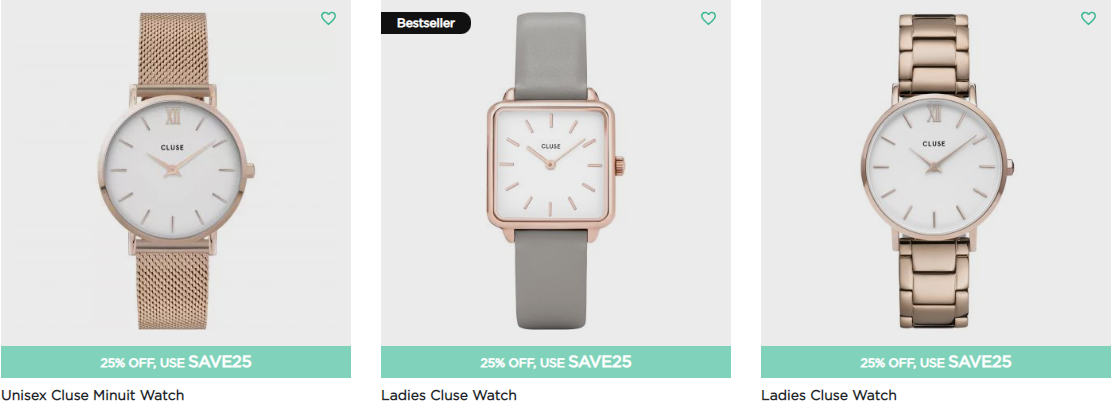Open middle Ladies Cluse Watch title link

point(449,395)
